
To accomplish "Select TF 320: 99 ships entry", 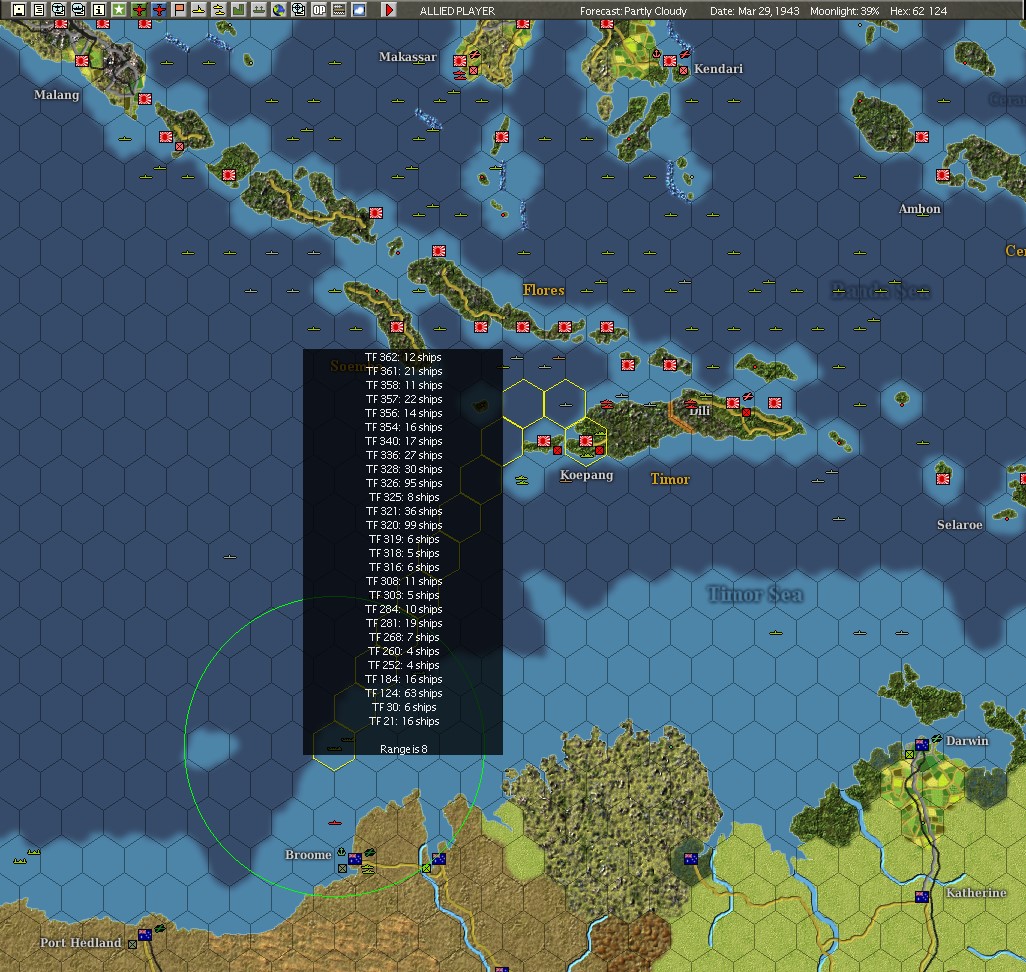I will click(x=404, y=525).
